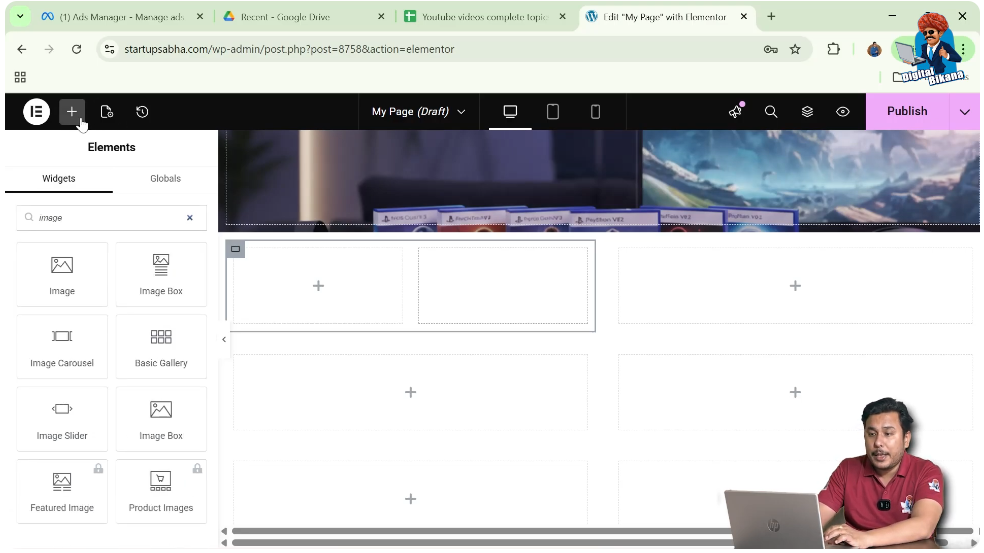Click plus in the selected container's left column
This screenshot has height=553, width=984.
pyautogui.click(x=318, y=286)
